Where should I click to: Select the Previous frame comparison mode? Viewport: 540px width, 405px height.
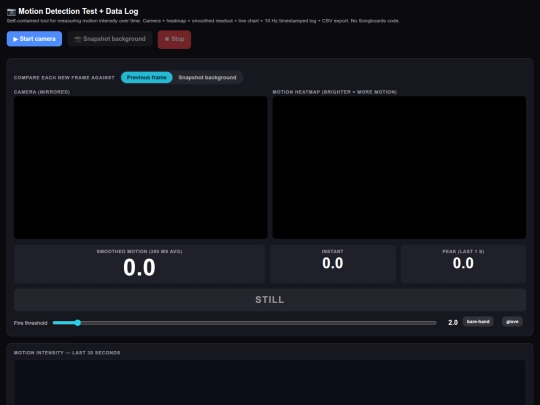tap(147, 77)
